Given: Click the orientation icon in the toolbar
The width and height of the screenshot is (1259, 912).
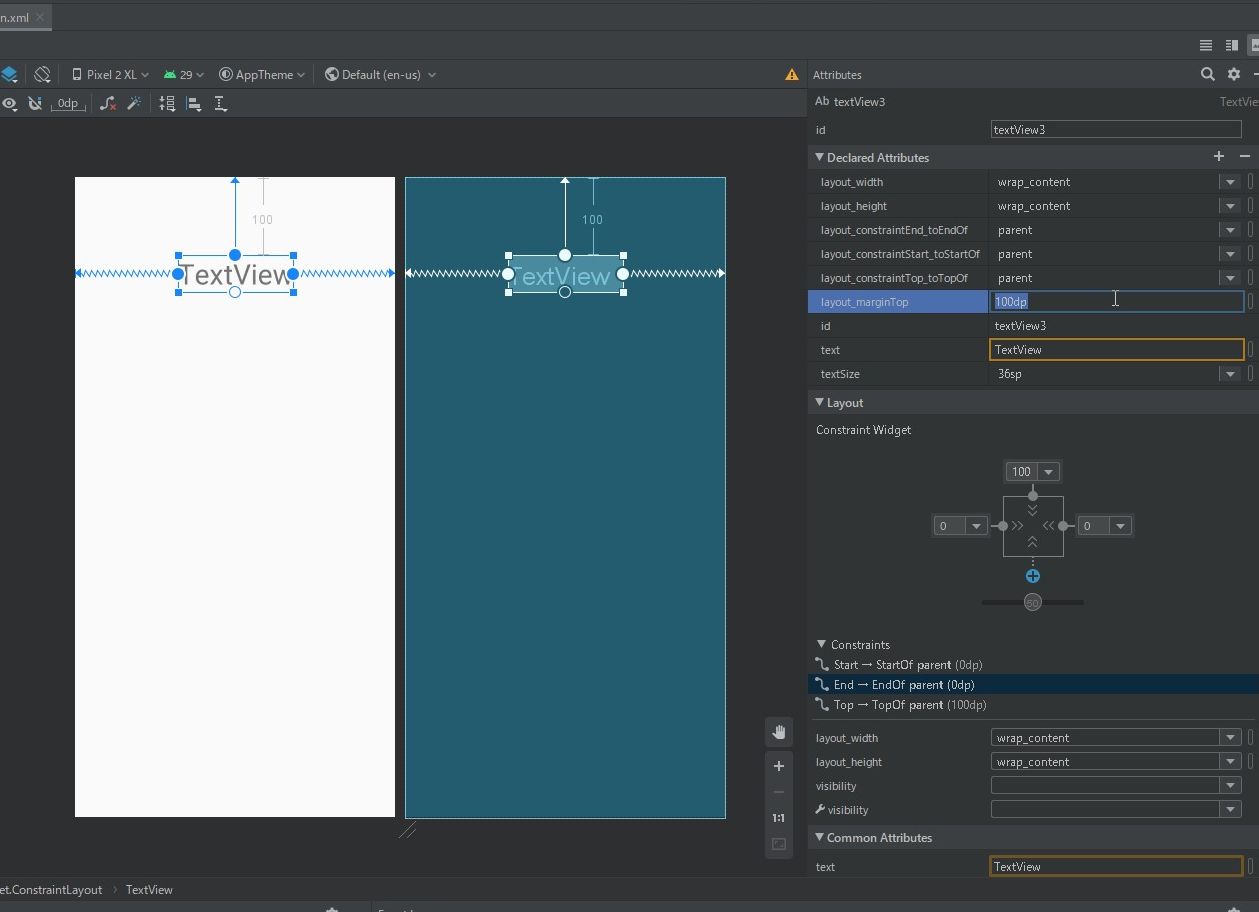Looking at the screenshot, I should click(x=43, y=74).
